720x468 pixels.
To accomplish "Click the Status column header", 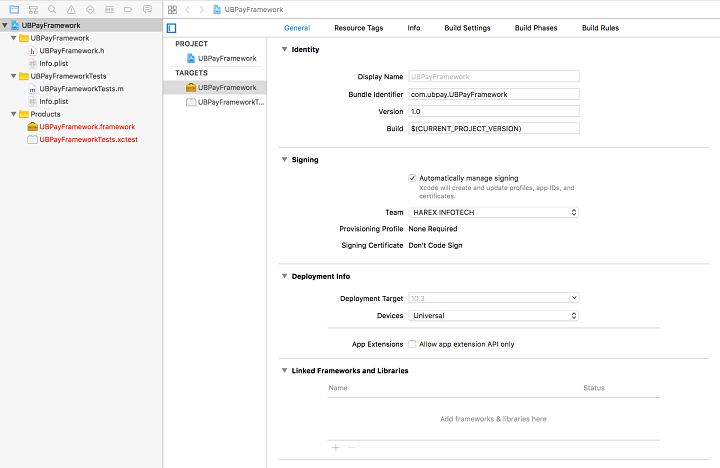I will (594, 388).
